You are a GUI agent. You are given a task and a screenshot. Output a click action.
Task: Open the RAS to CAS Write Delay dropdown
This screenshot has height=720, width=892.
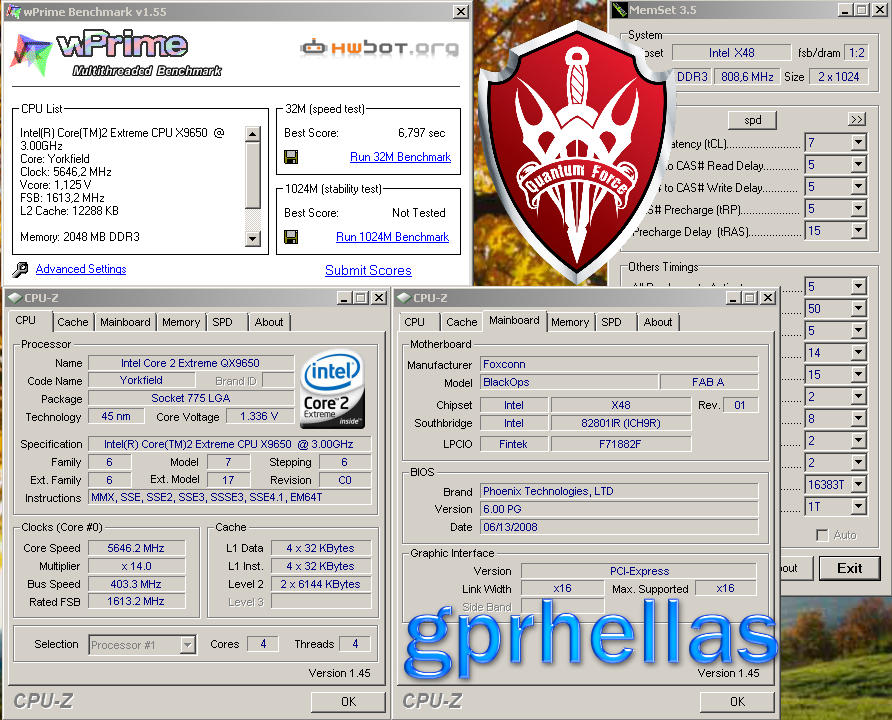(x=859, y=187)
